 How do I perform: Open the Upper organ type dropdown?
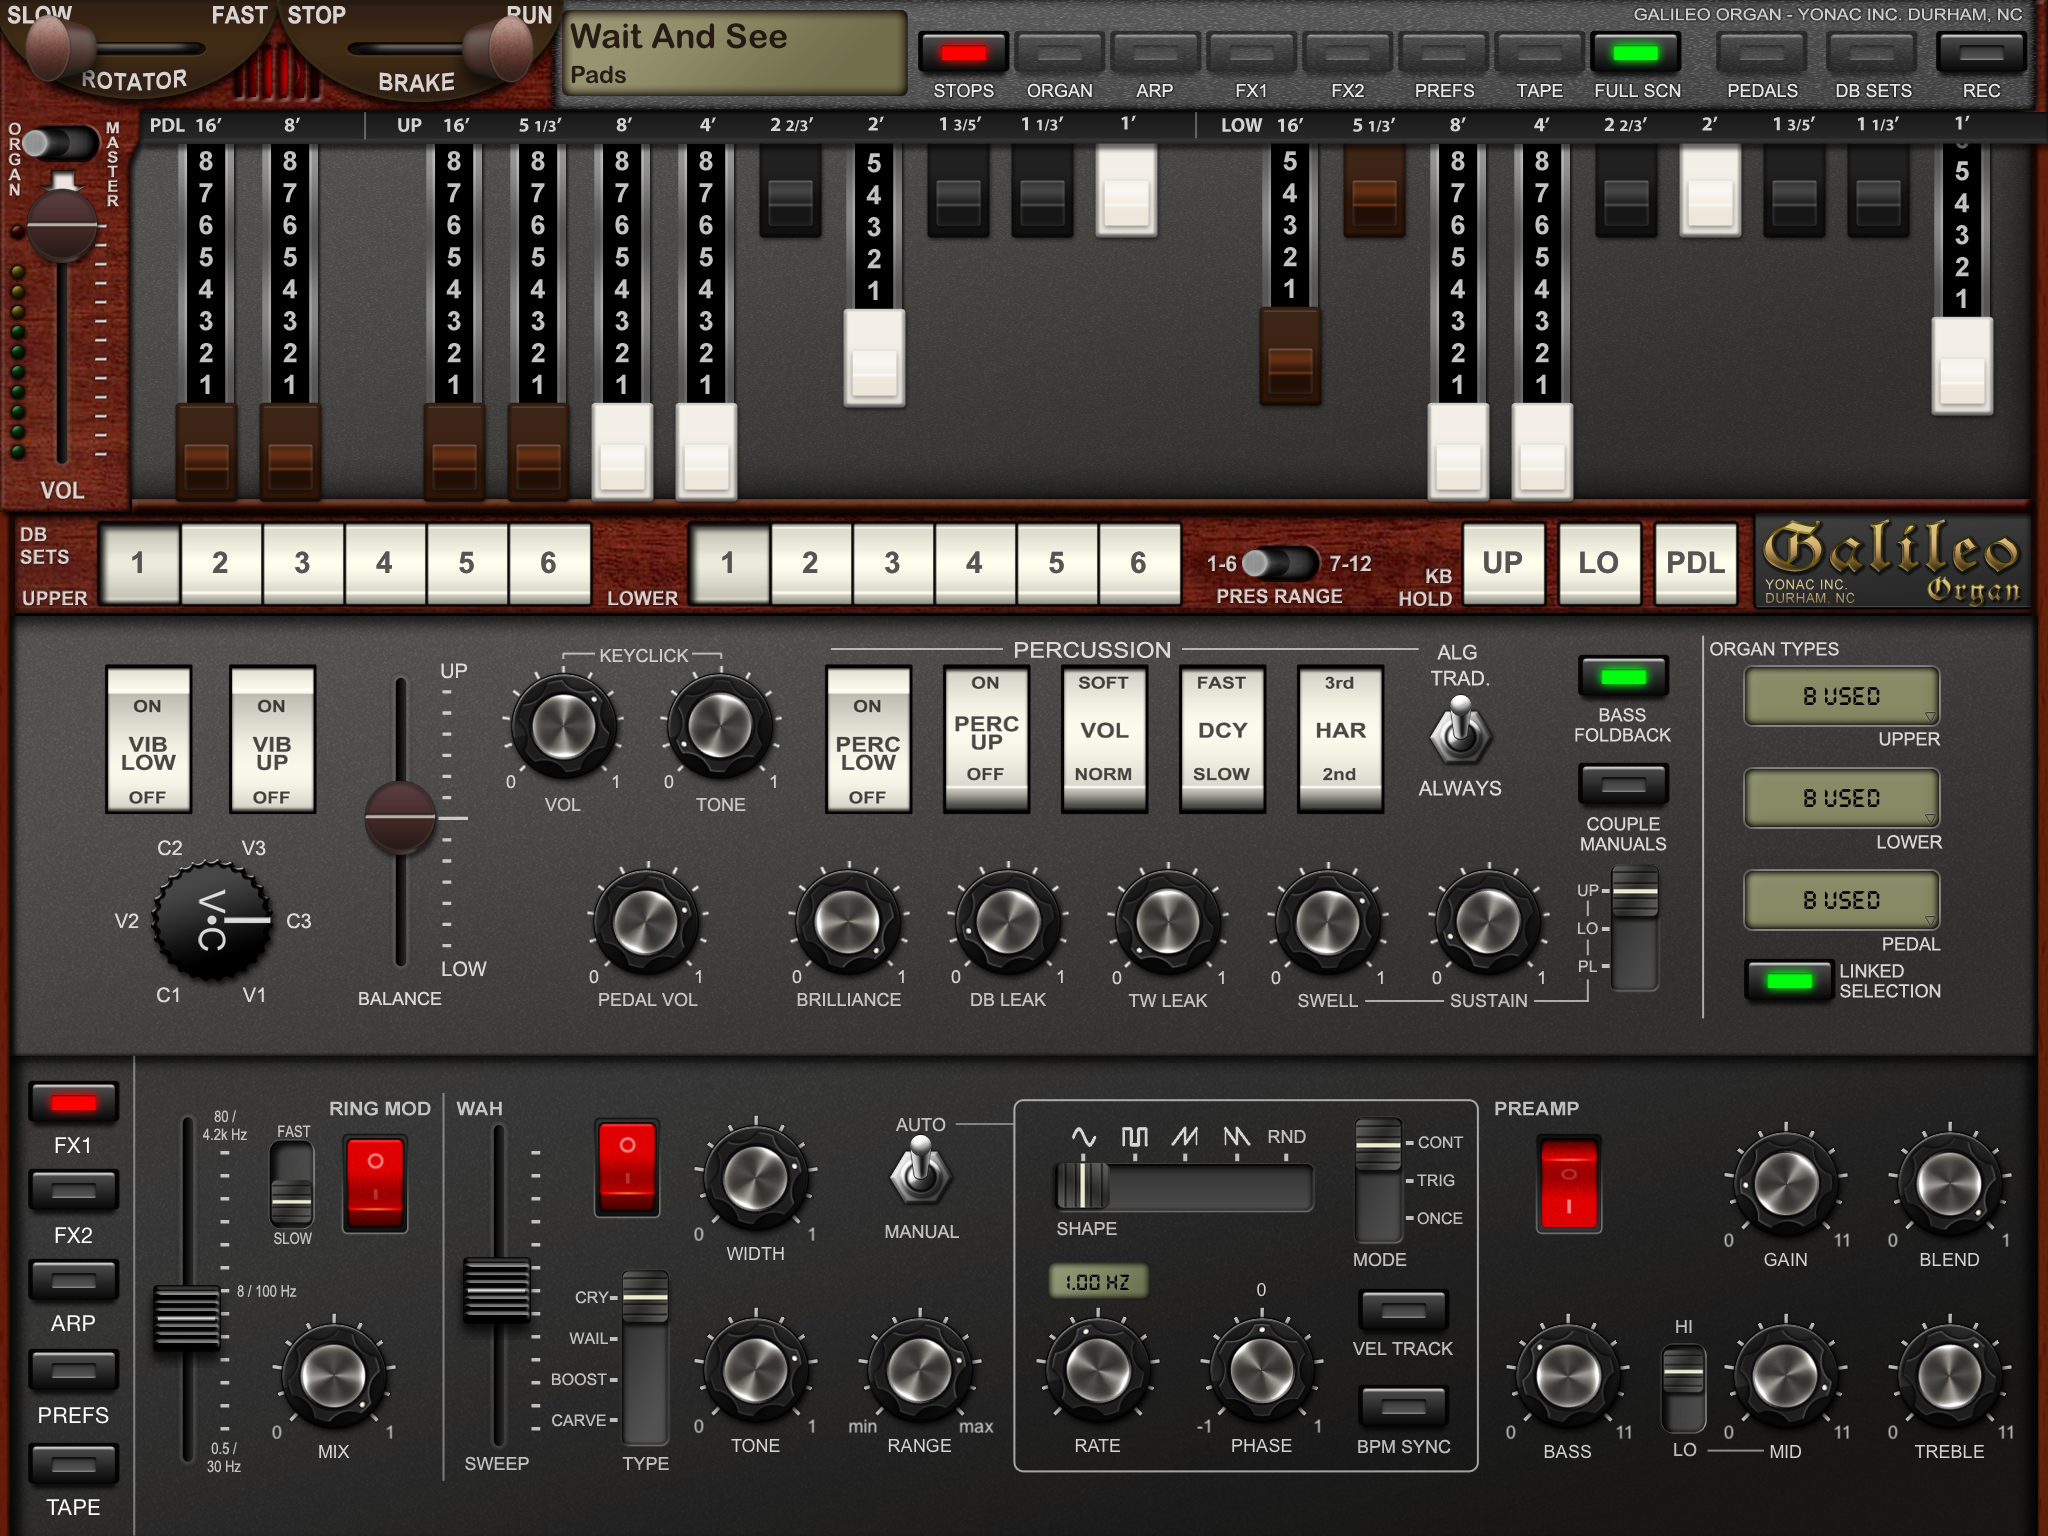1841,697
